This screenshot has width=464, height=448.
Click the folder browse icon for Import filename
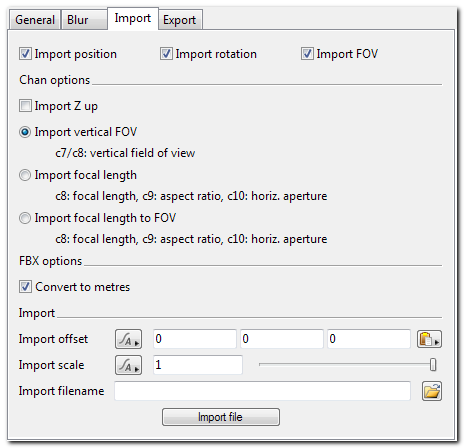(432, 391)
